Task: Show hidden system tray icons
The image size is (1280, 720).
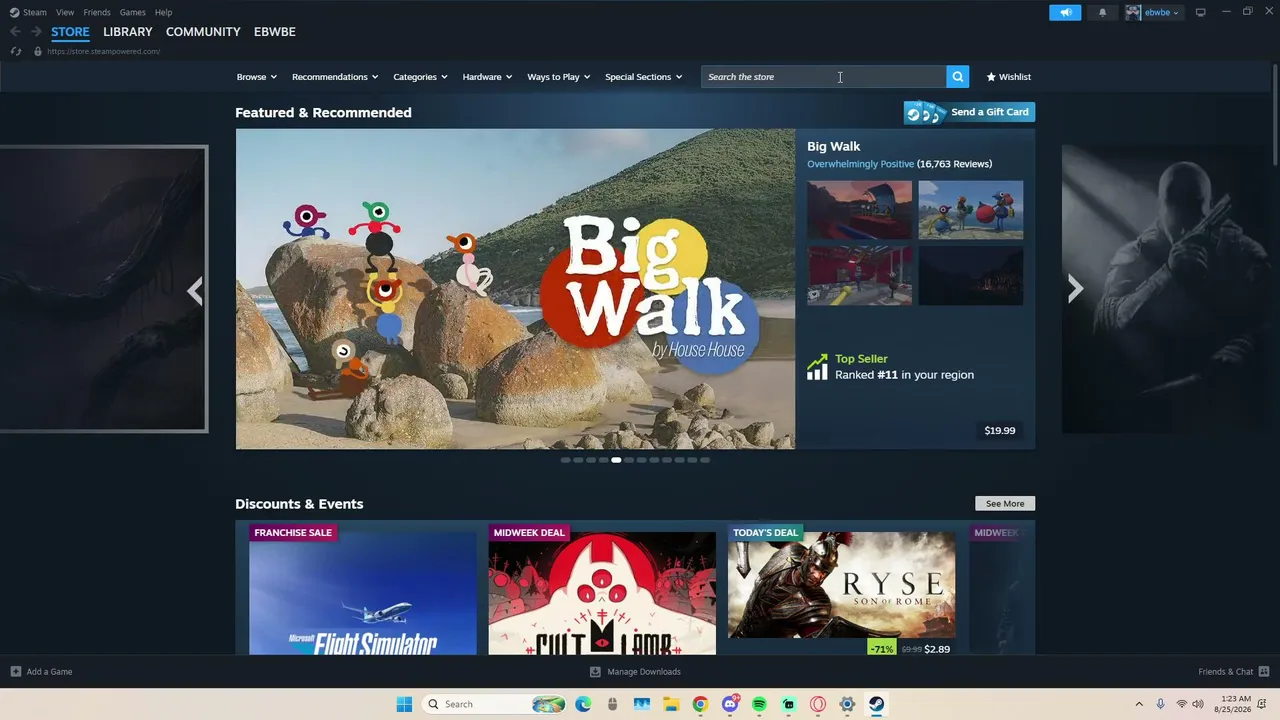Action: pyautogui.click(x=1139, y=704)
